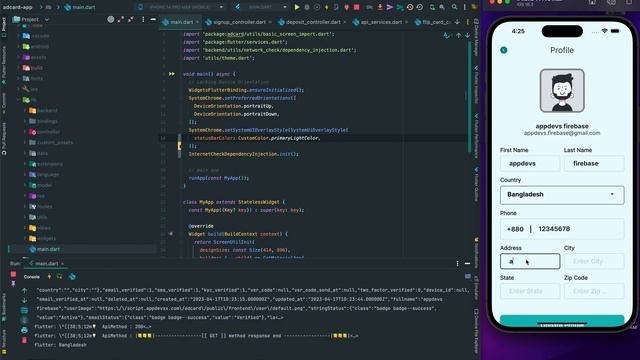
Task: Click hot restart icon beside Console
Action: (x=60, y=277)
